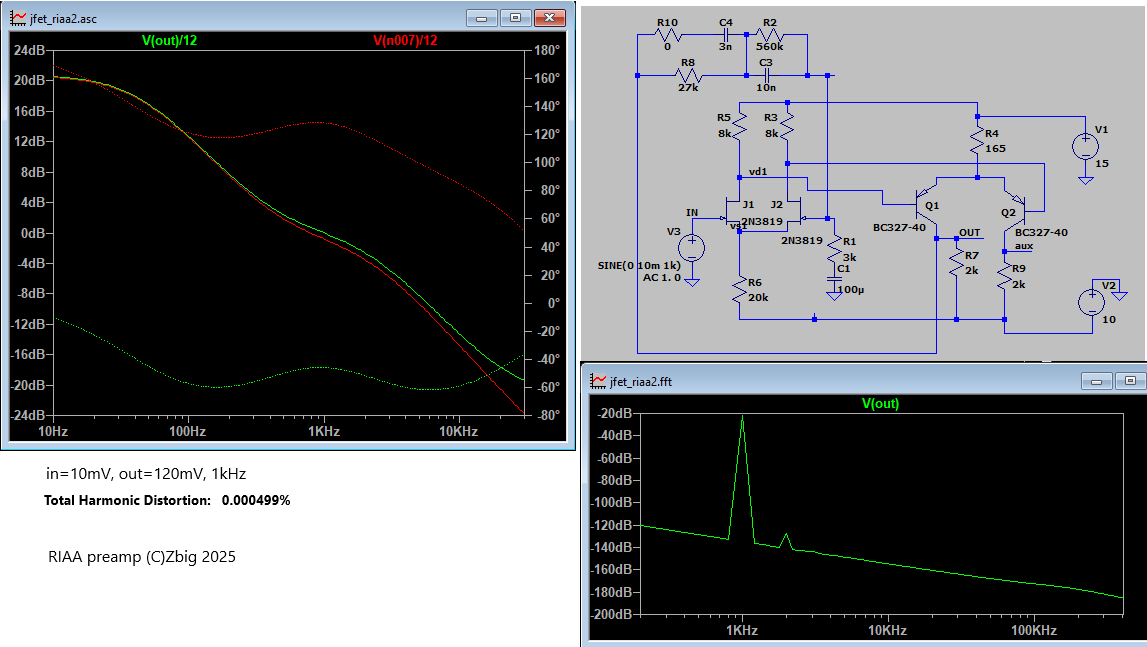
Task: Click the in=10mV, out=120mV, 1kHz note
Action: [x=146, y=474]
